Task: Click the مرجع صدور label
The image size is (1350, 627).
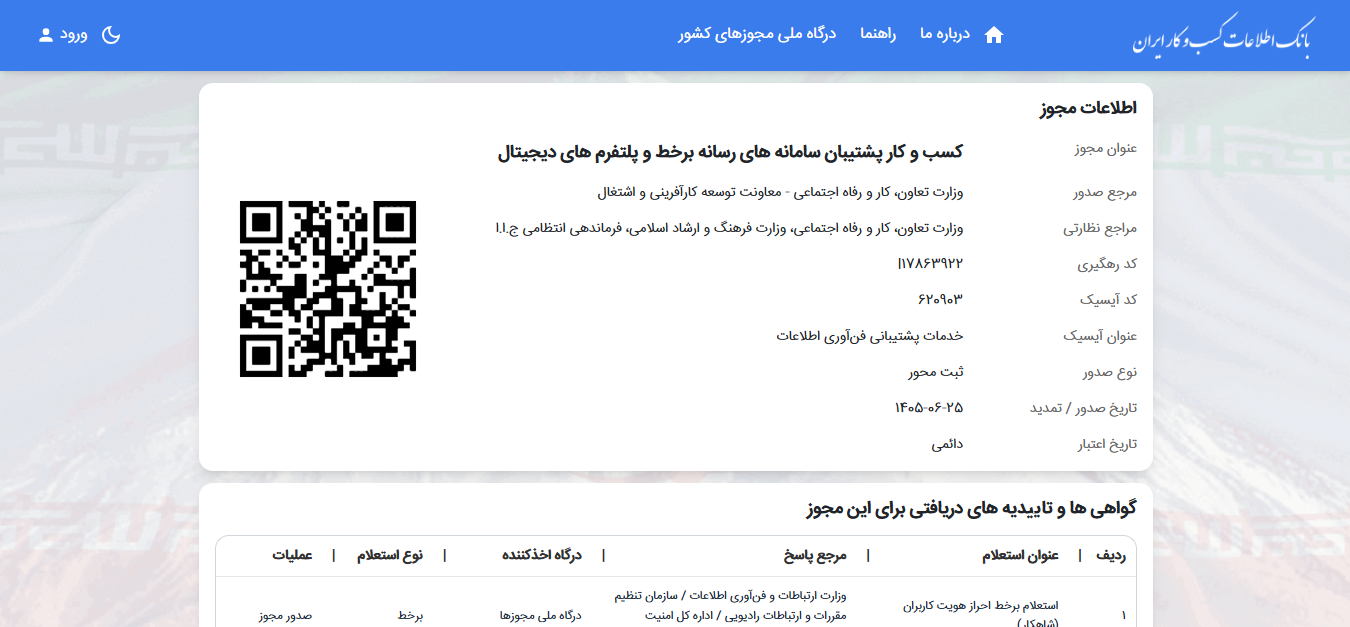Action: (1104, 192)
